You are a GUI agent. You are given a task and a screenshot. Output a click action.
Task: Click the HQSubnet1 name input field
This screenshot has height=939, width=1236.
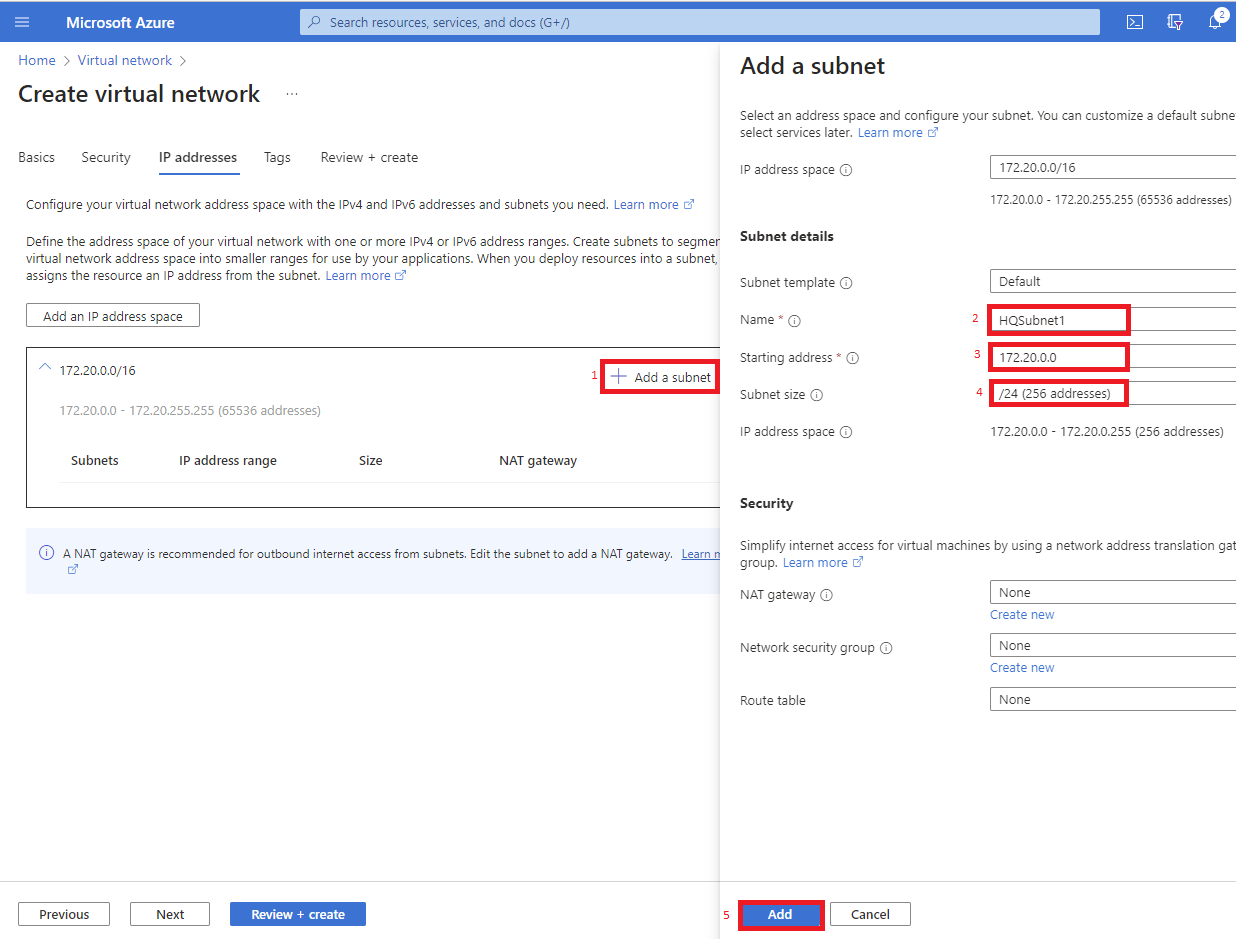[x=1058, y=319]
